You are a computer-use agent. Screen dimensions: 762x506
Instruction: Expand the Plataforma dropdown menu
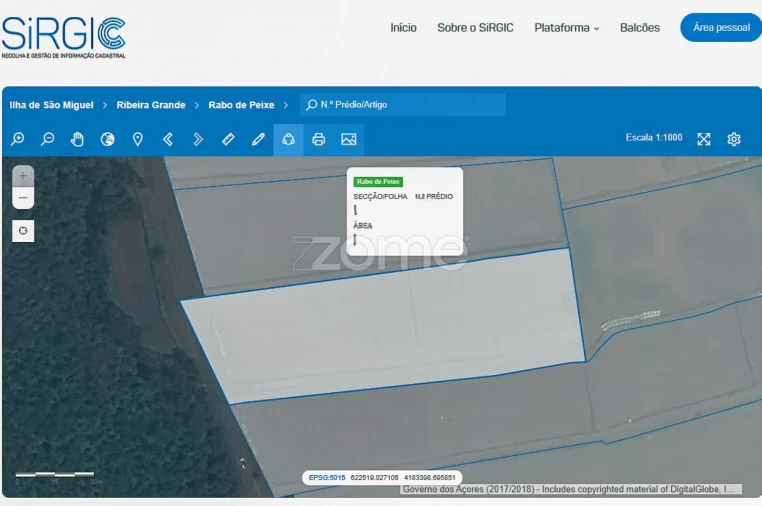pyautogui.click(x=566, y=28)
